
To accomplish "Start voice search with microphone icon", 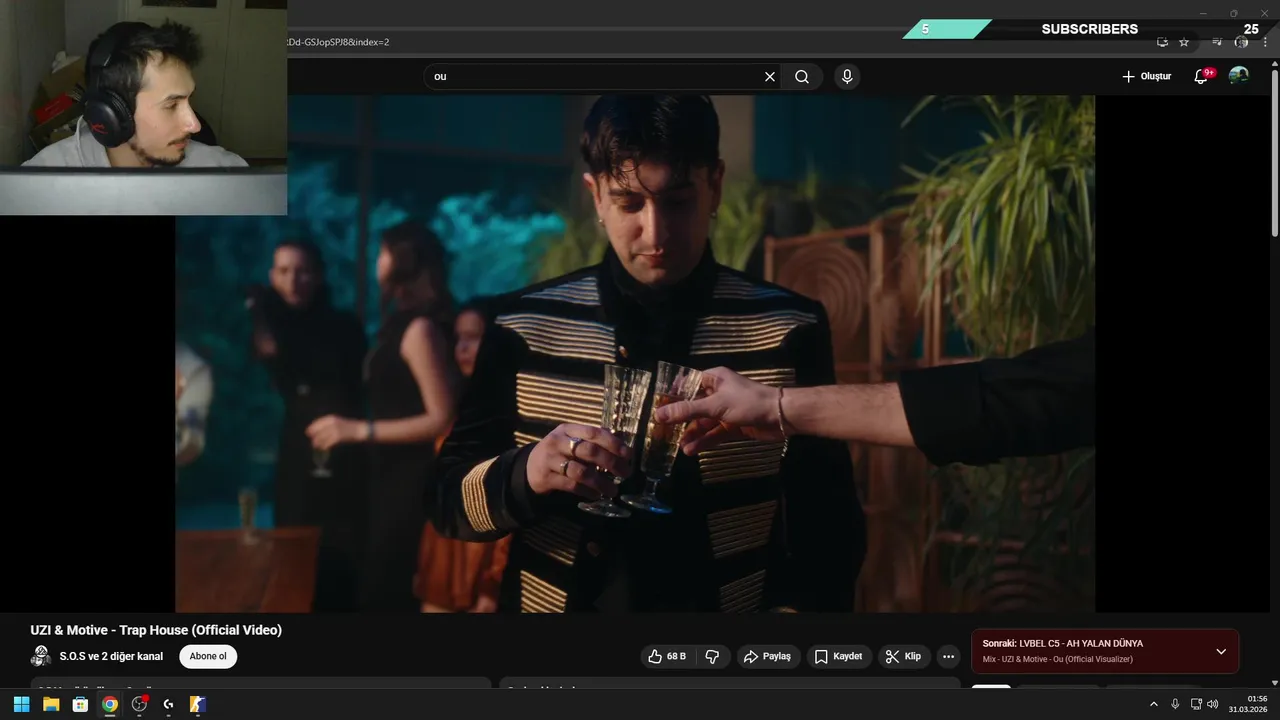I will (x=847, y=77).
